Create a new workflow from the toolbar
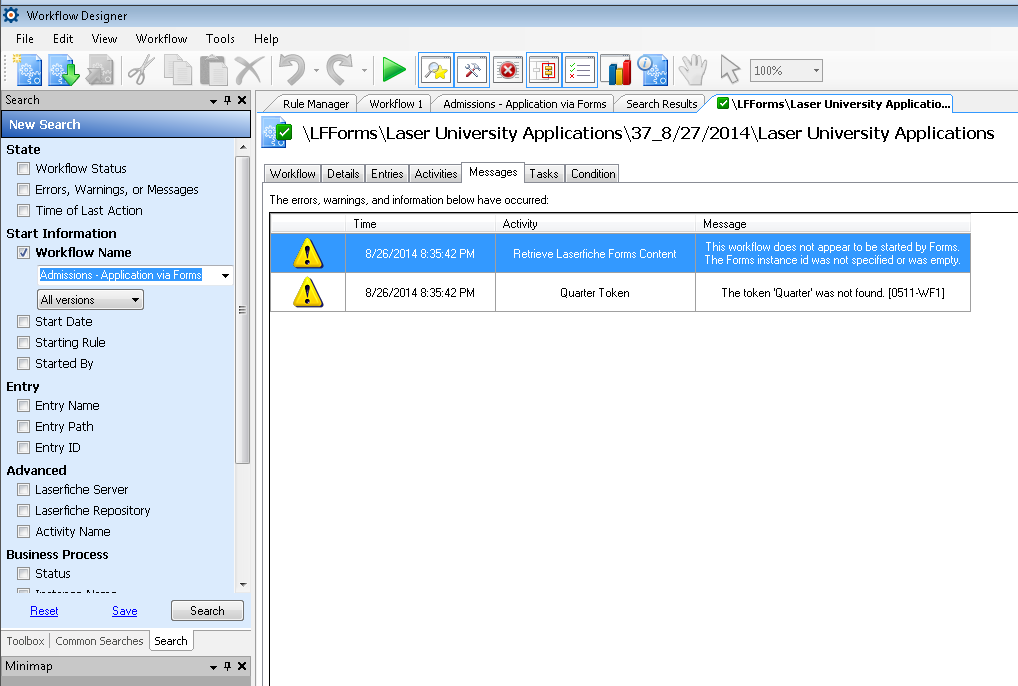 [x=28, y=70]
